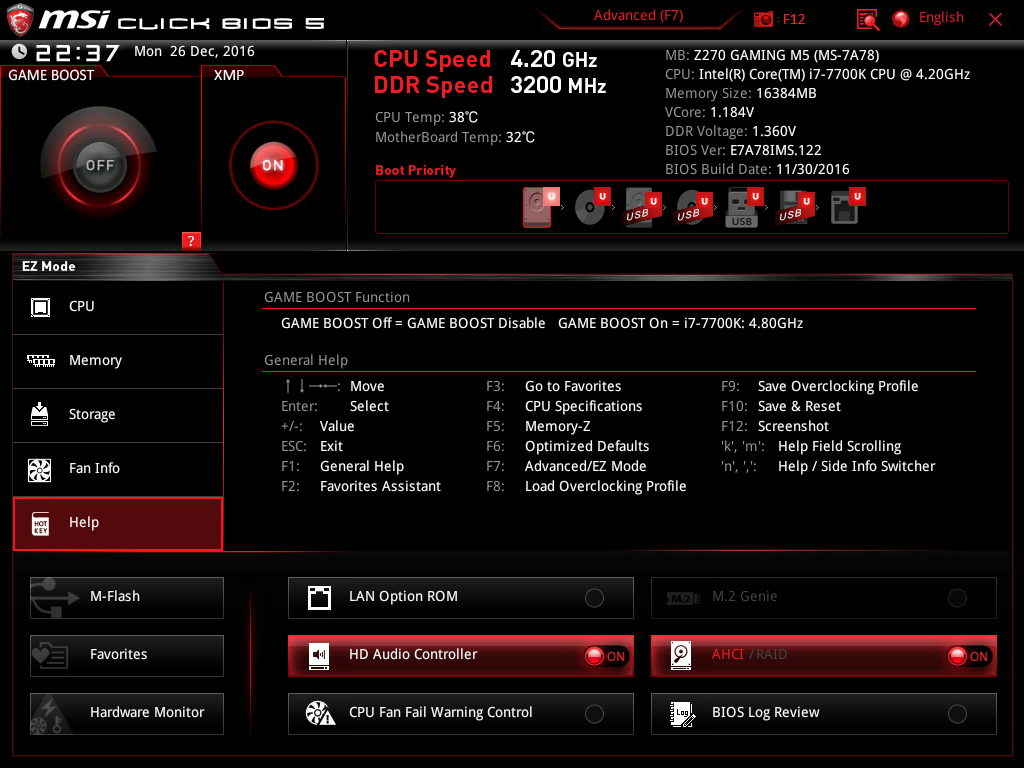Image resolution: width=1024 pixels, height=768 pixels.
Task: Open the M-Flash utility
Action: pos(127,598)
